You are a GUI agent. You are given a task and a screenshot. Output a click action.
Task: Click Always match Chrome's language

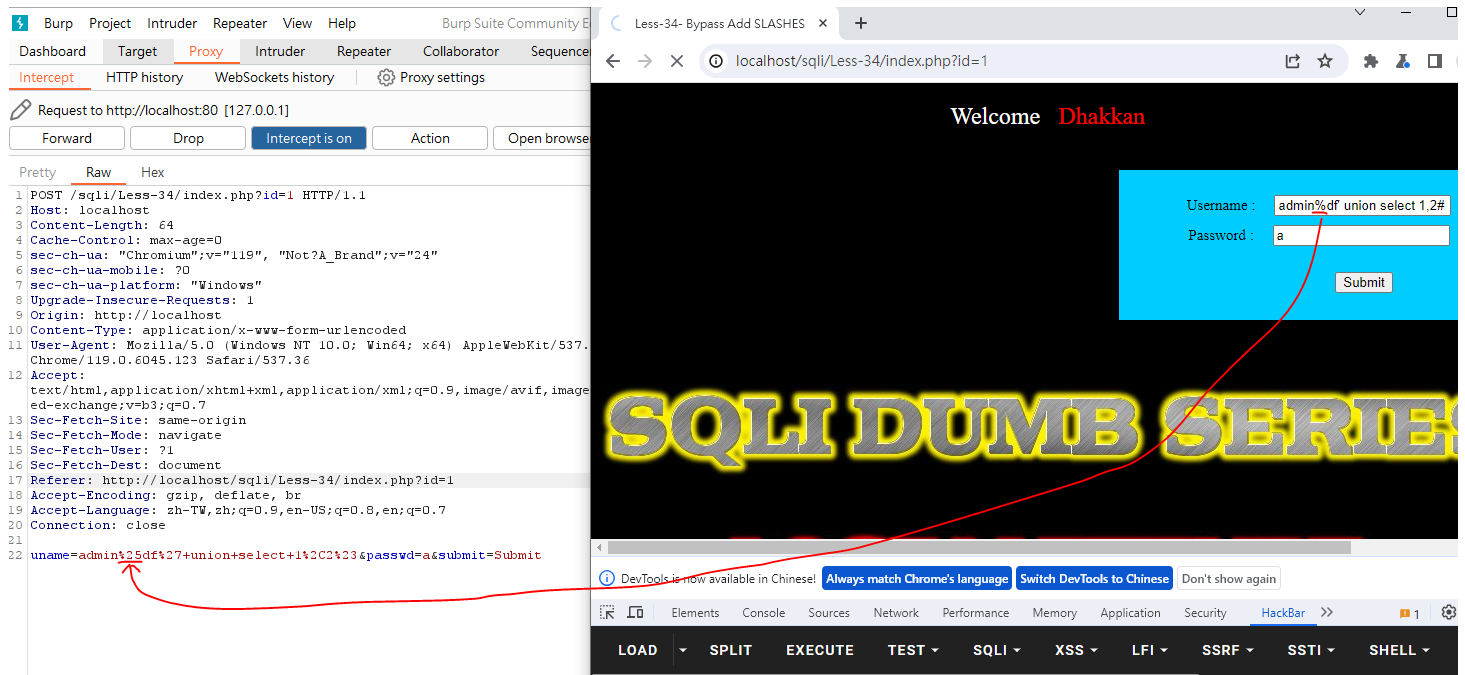click(x=917, y=578)
